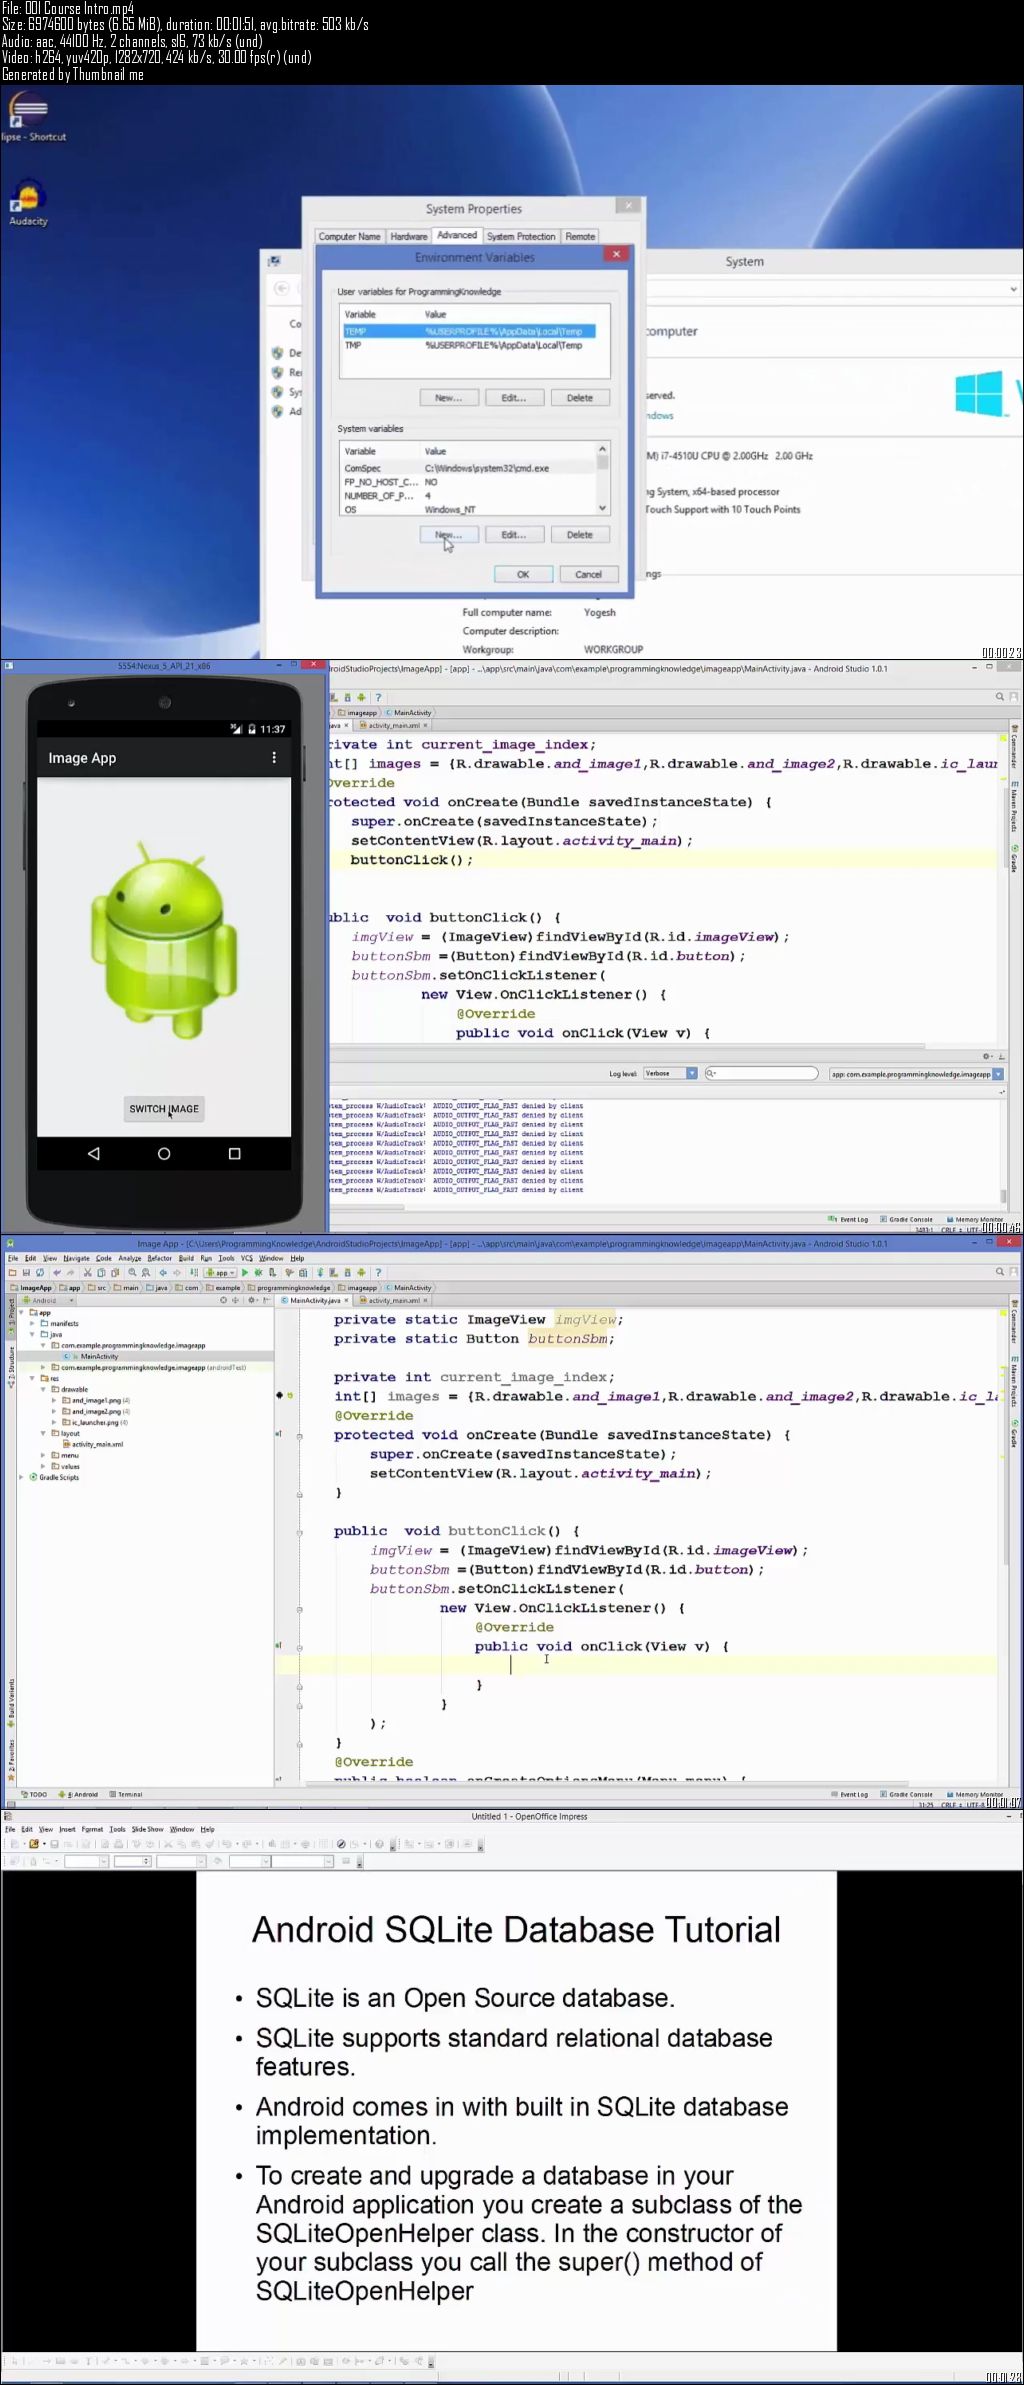Click the Redo arrow in Android Studio toolbar
Image resolution: width=1024 pixels, height=2385 pixels.
tap(71, 1273)
